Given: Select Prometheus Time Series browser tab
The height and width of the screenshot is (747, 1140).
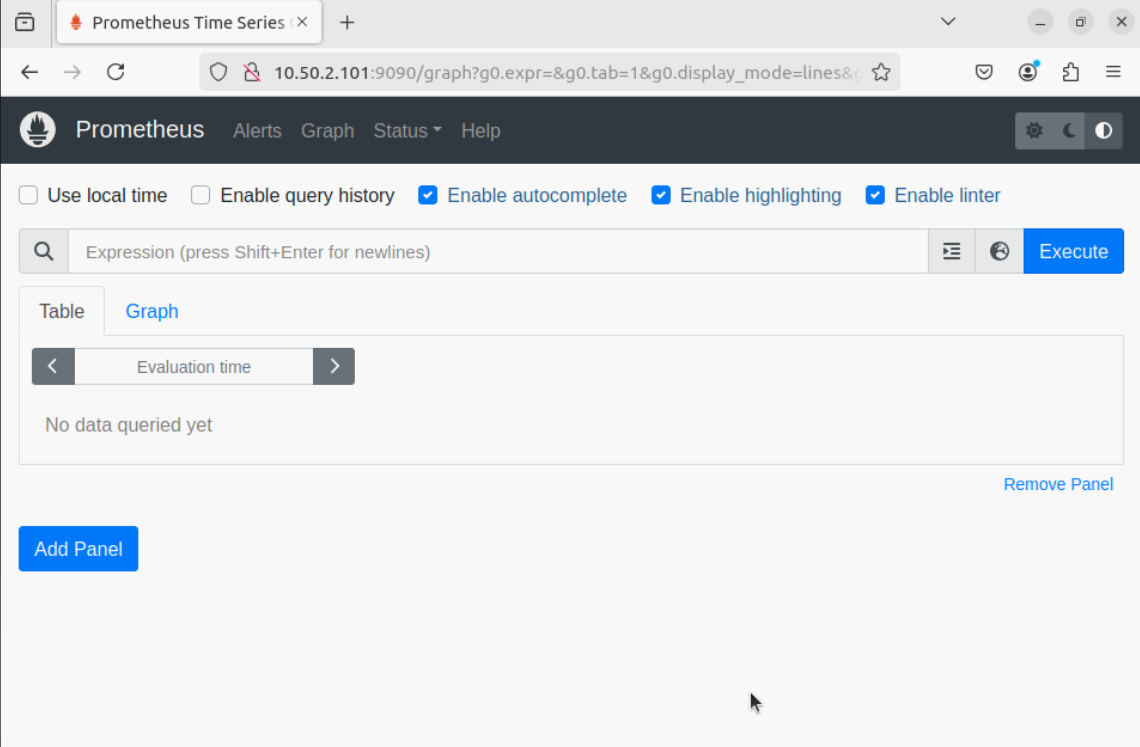Looking at the screenshot, I should coord(188,23).
